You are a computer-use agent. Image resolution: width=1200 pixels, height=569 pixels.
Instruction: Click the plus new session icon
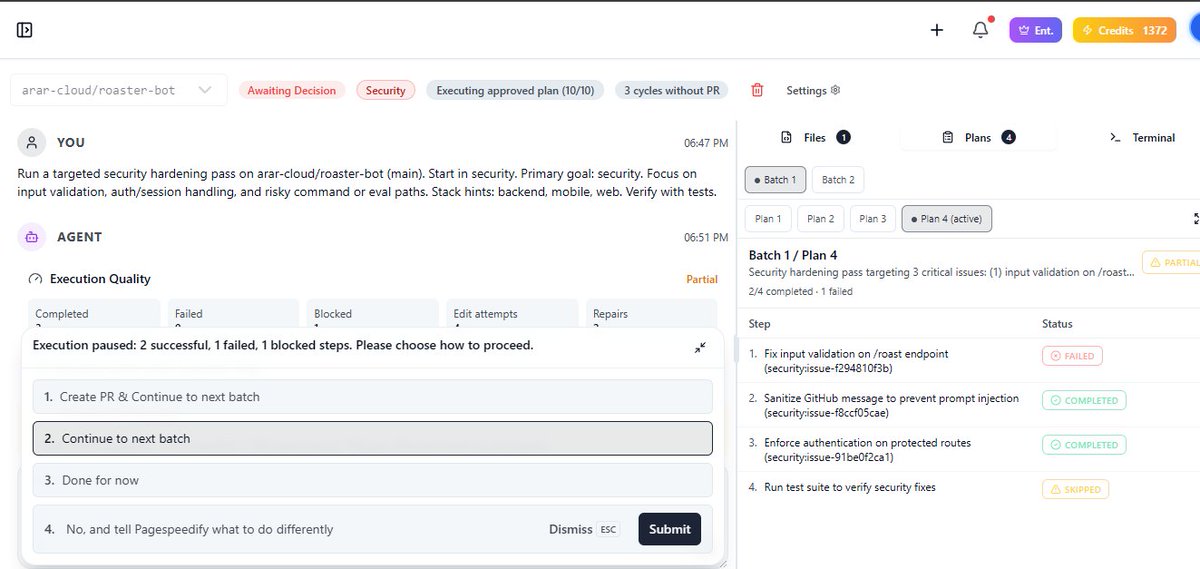[x=937, y=30]
